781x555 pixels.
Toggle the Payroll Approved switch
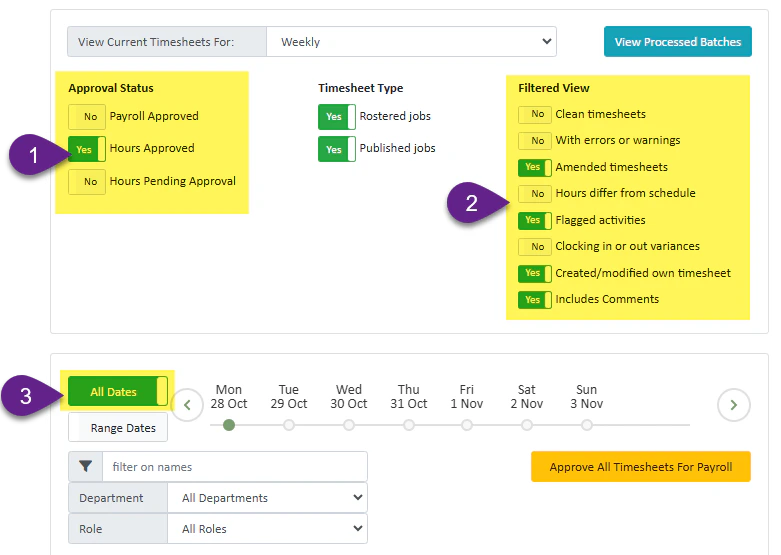click(87, 117)
